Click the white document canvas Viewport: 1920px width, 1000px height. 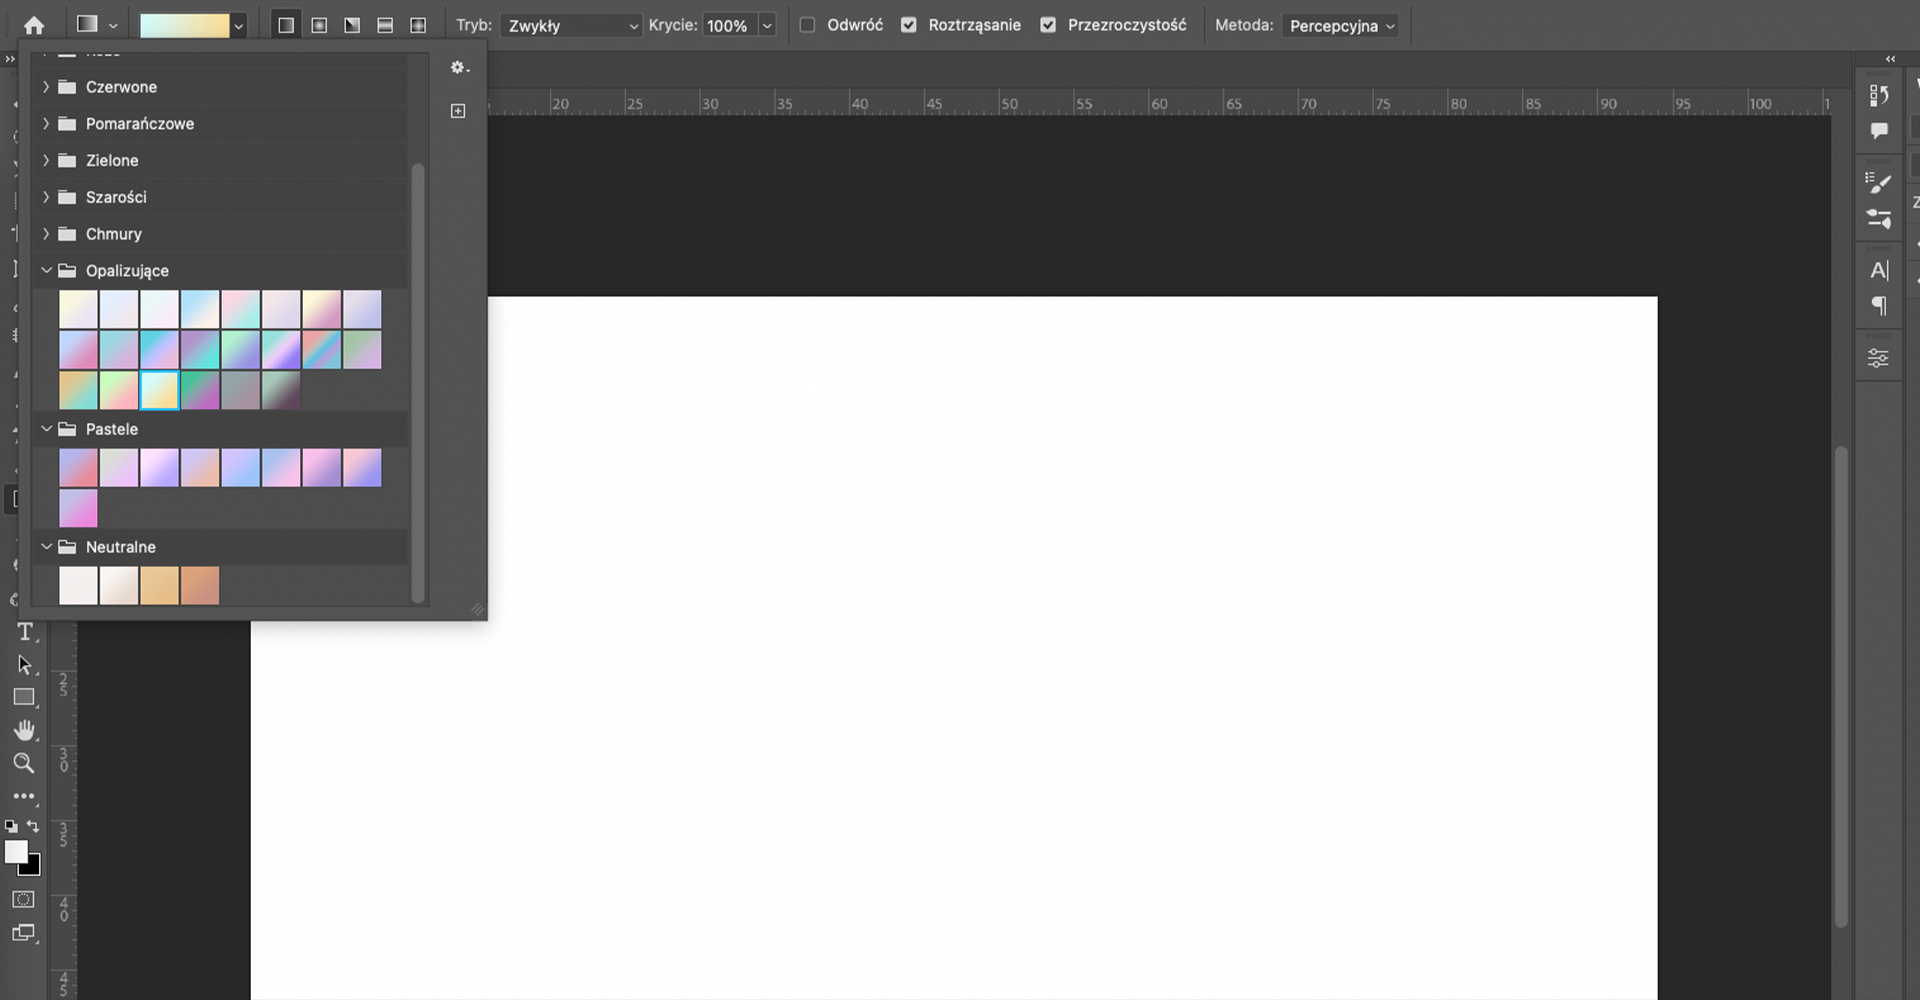954,647
